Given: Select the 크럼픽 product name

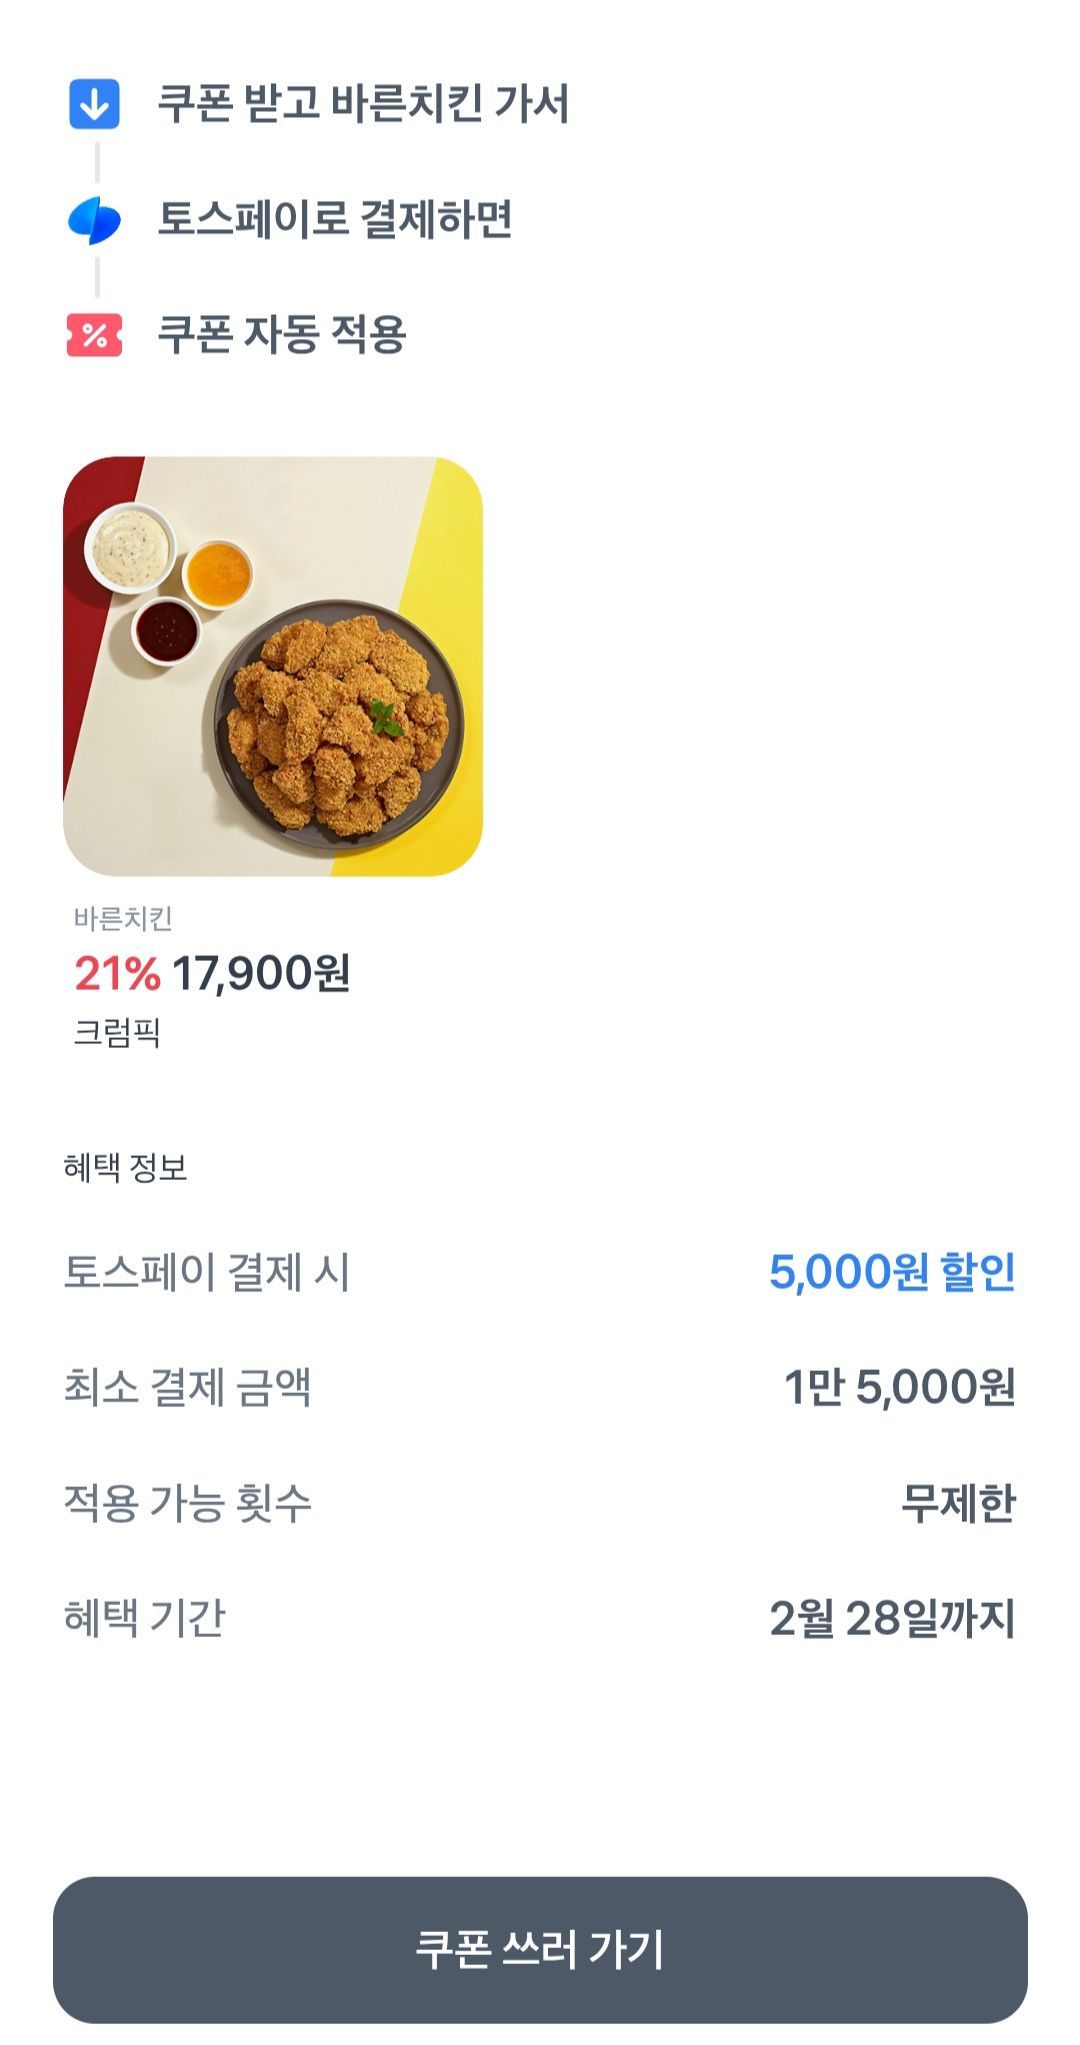Looking at the screenshot, I should coord(117,1032).
